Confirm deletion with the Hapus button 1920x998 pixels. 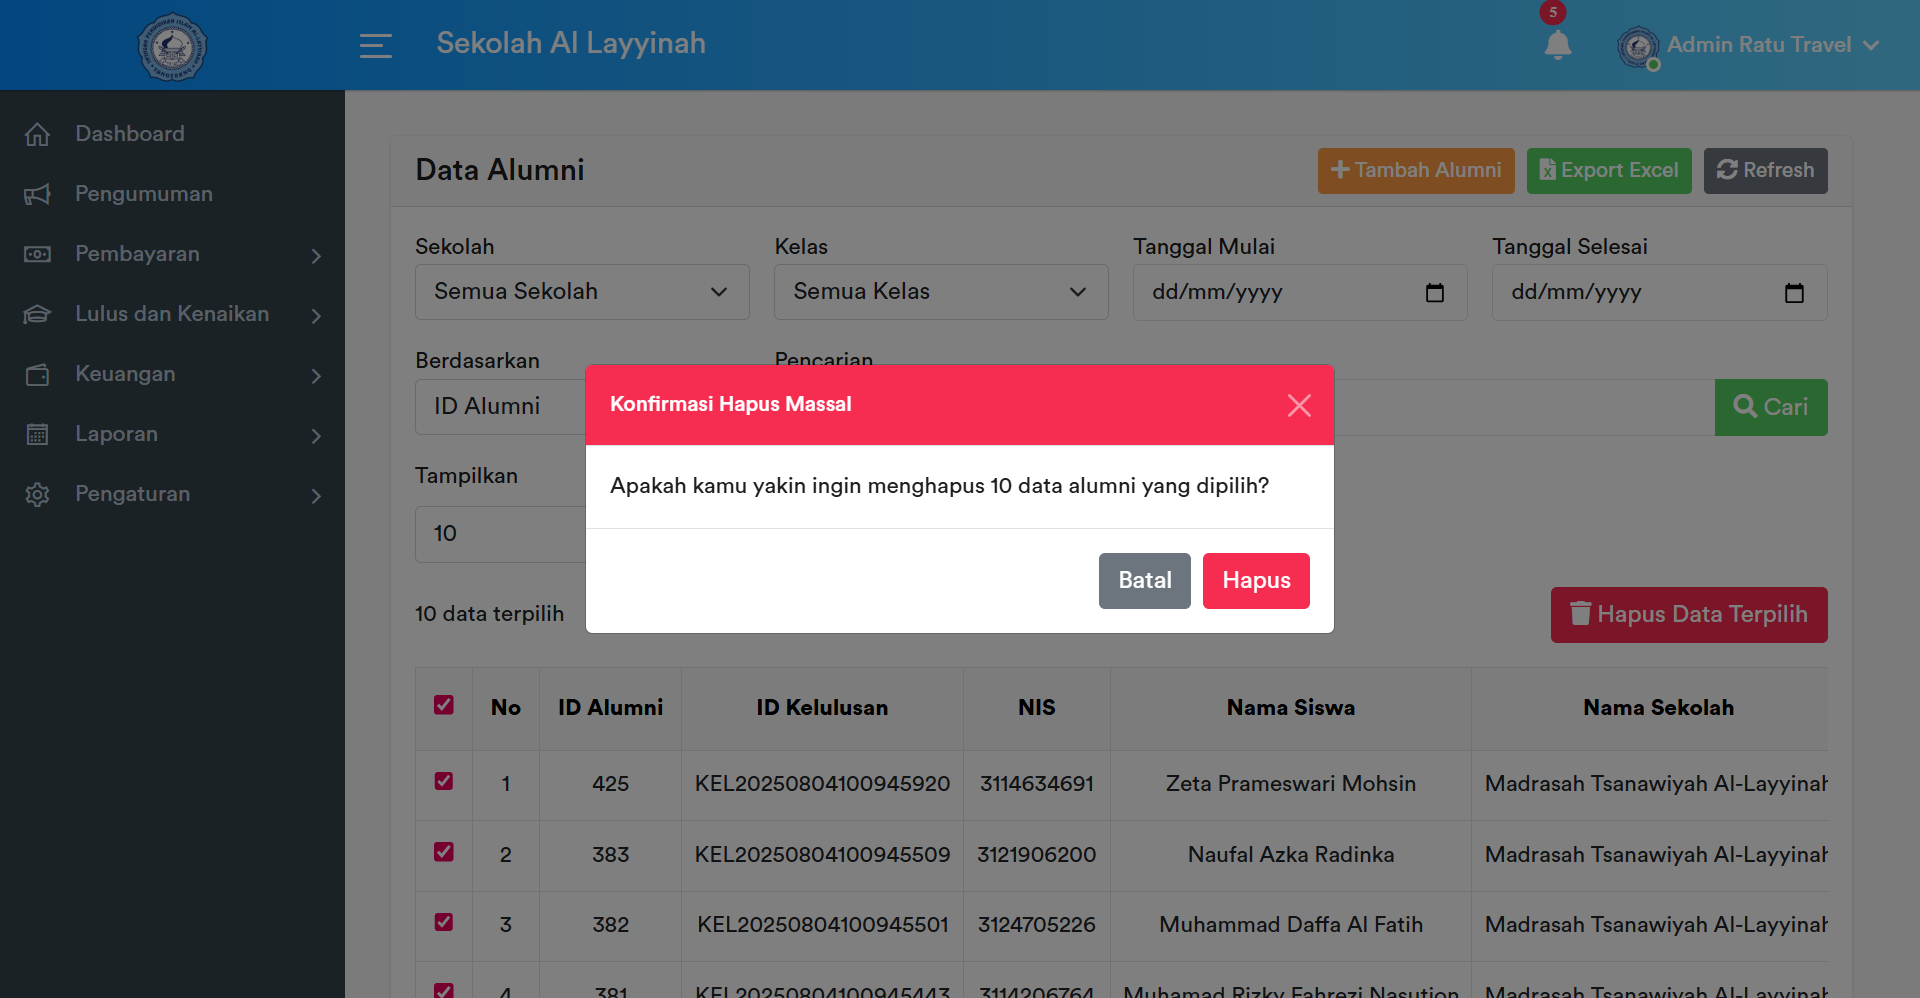point(1255,581)
